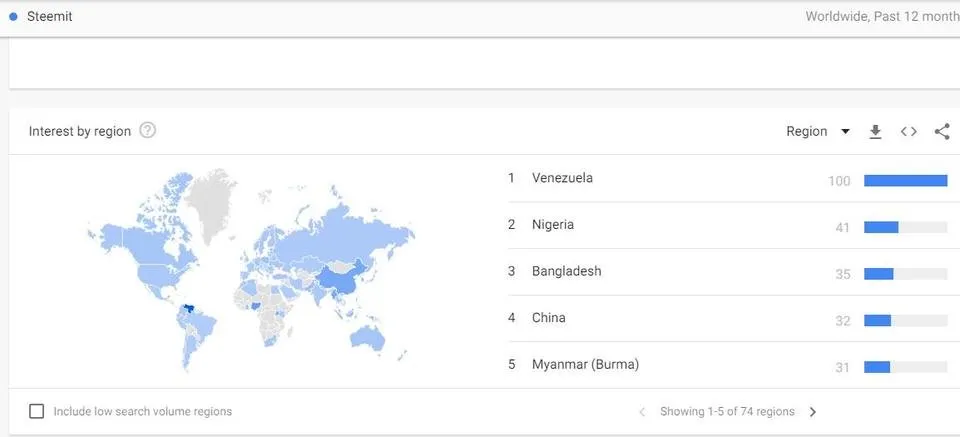This screenshot has width=960, height=437.
Task: Open the embed code icon
Action: [909, 132]
